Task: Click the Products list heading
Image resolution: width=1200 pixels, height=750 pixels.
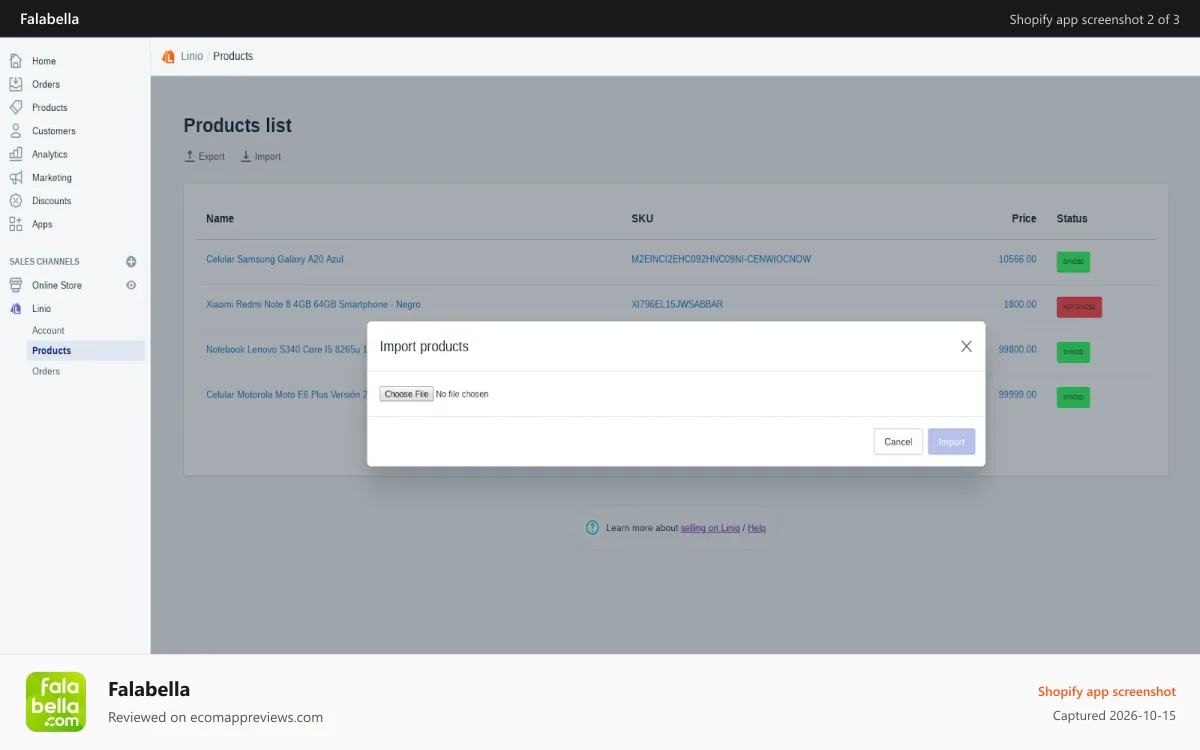Action: click(238, 125)
